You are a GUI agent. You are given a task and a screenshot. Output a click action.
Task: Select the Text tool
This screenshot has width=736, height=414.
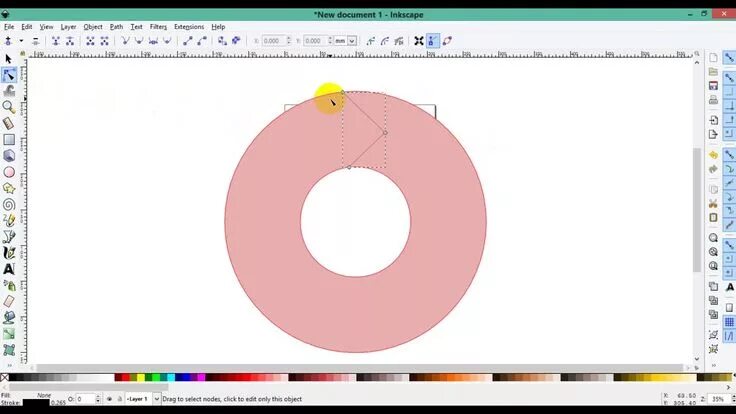click(9, 269)
